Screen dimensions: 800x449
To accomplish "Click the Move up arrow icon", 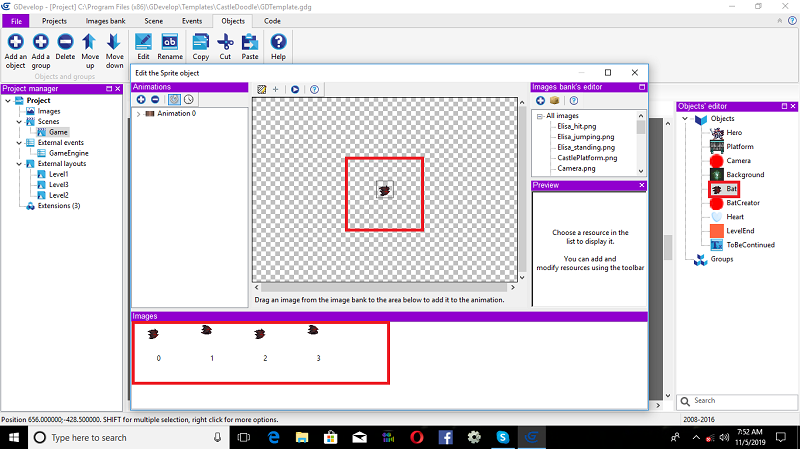I will 90,42.
